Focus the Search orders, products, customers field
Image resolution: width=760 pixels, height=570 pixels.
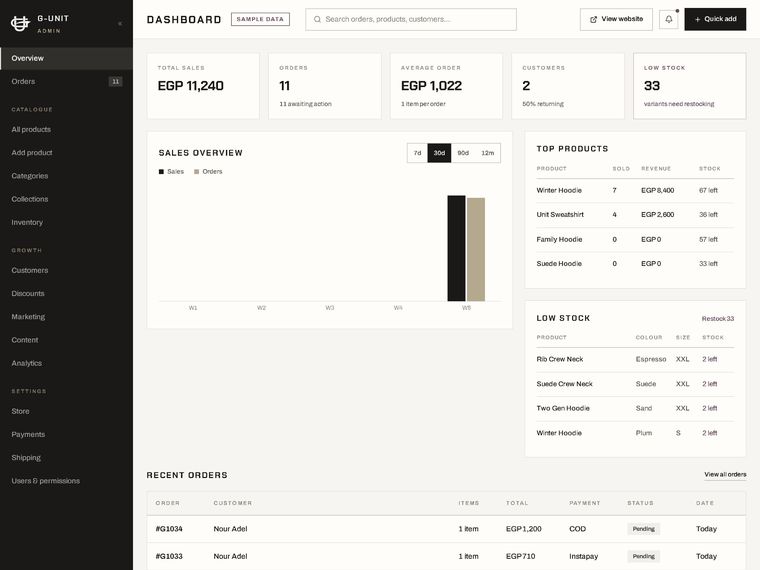tap(411, 19)
